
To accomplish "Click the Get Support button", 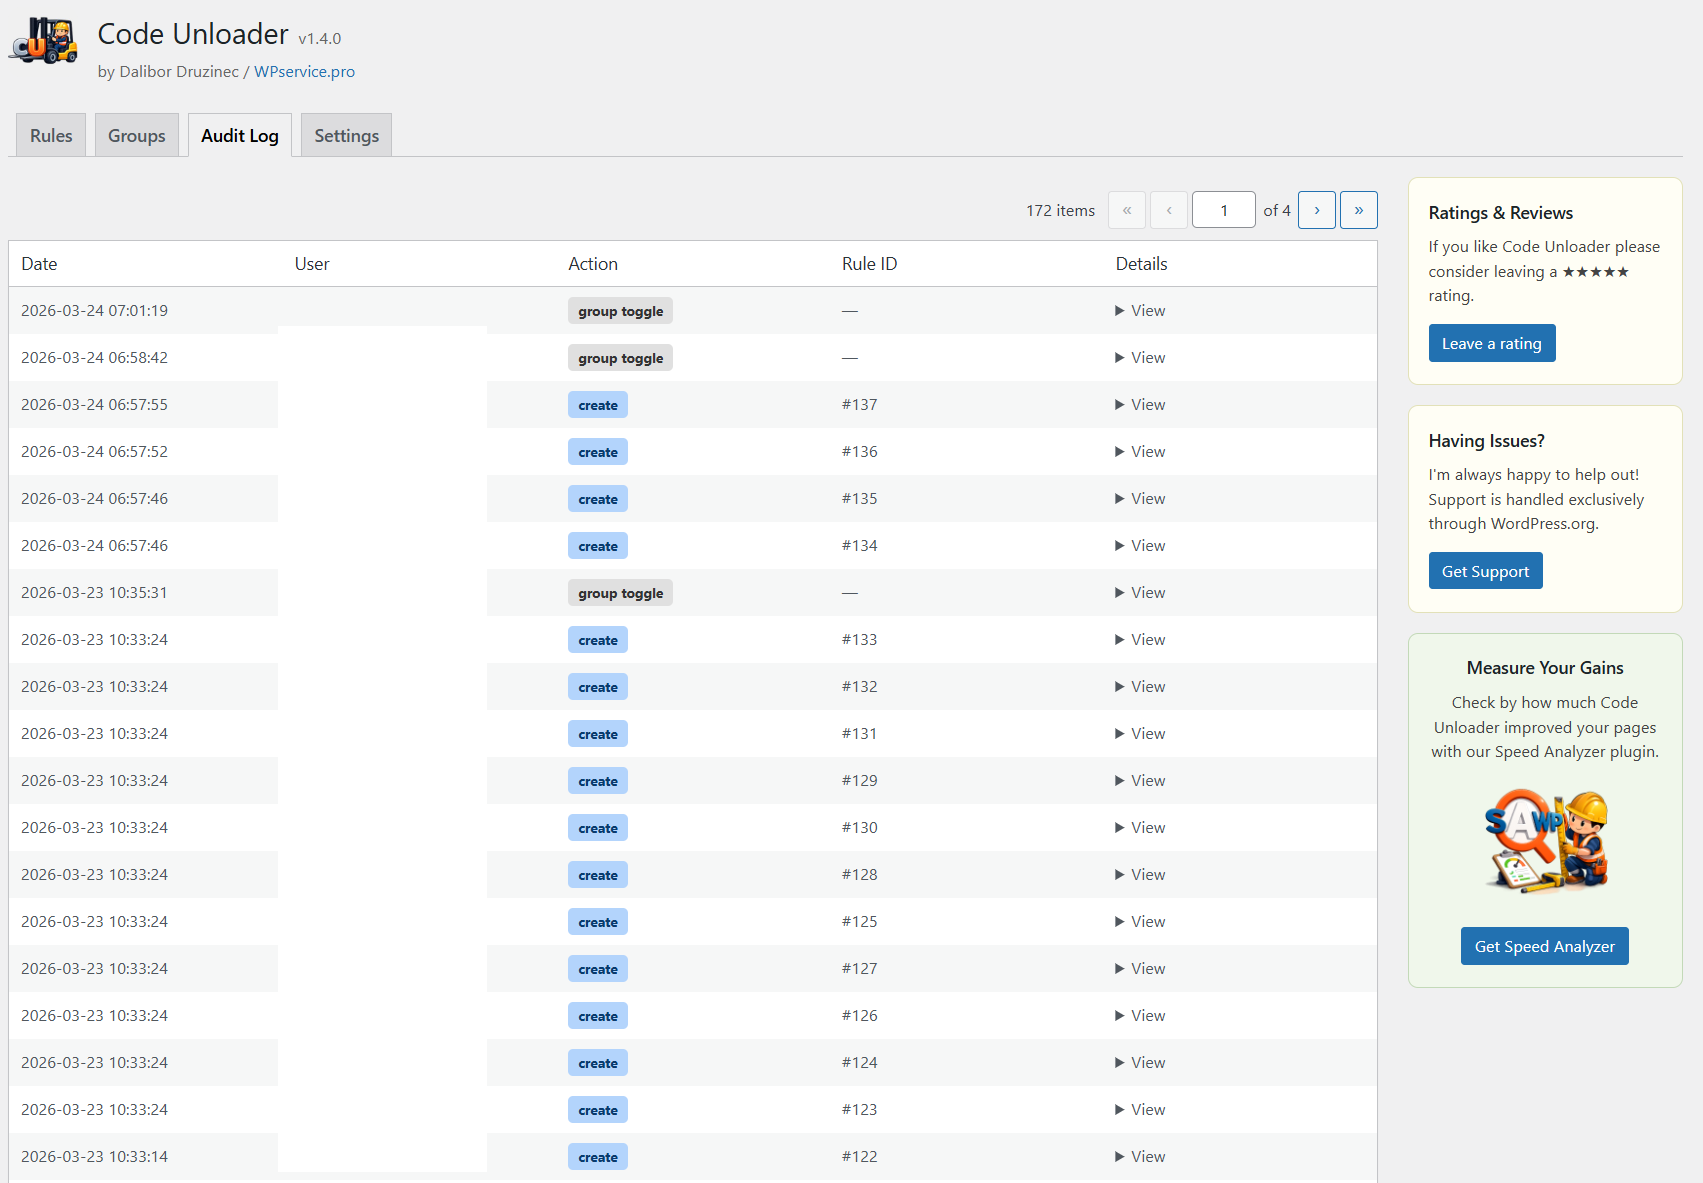I will coord(1485,570).
